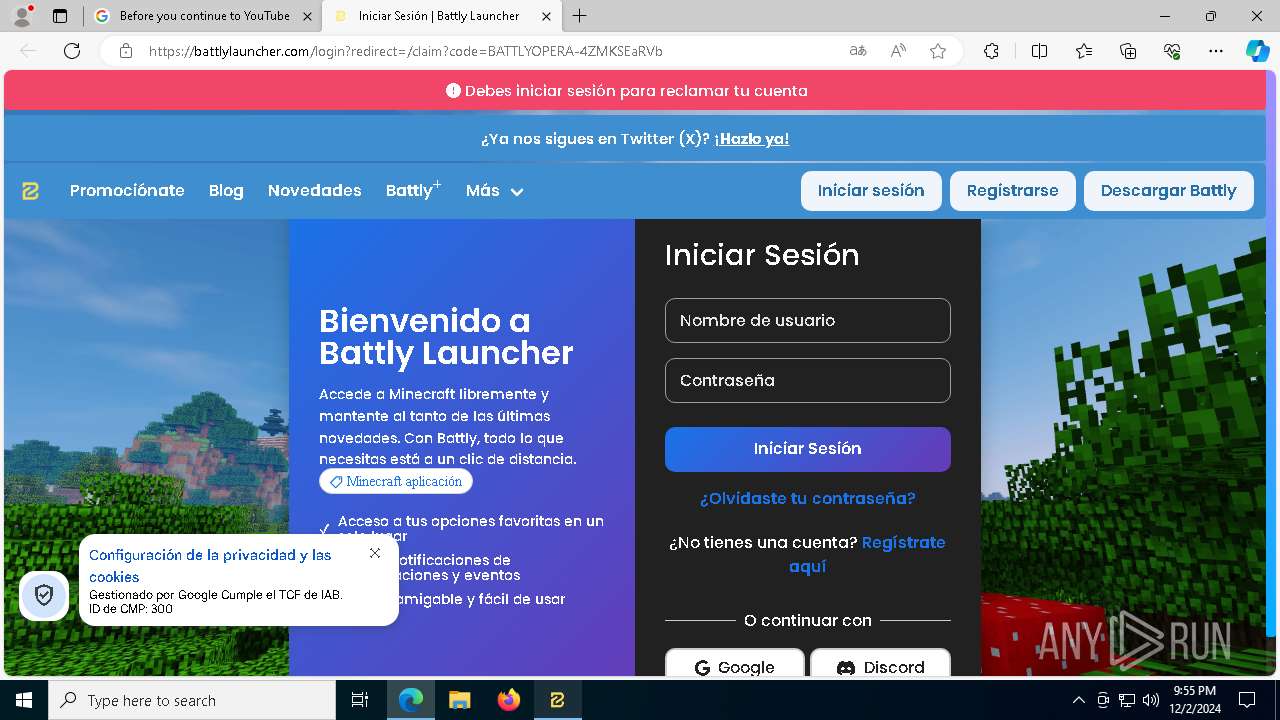Open Windows Start menu
Image resolution: width=1280 pixels, height=720 pixels.
(24, 700)
